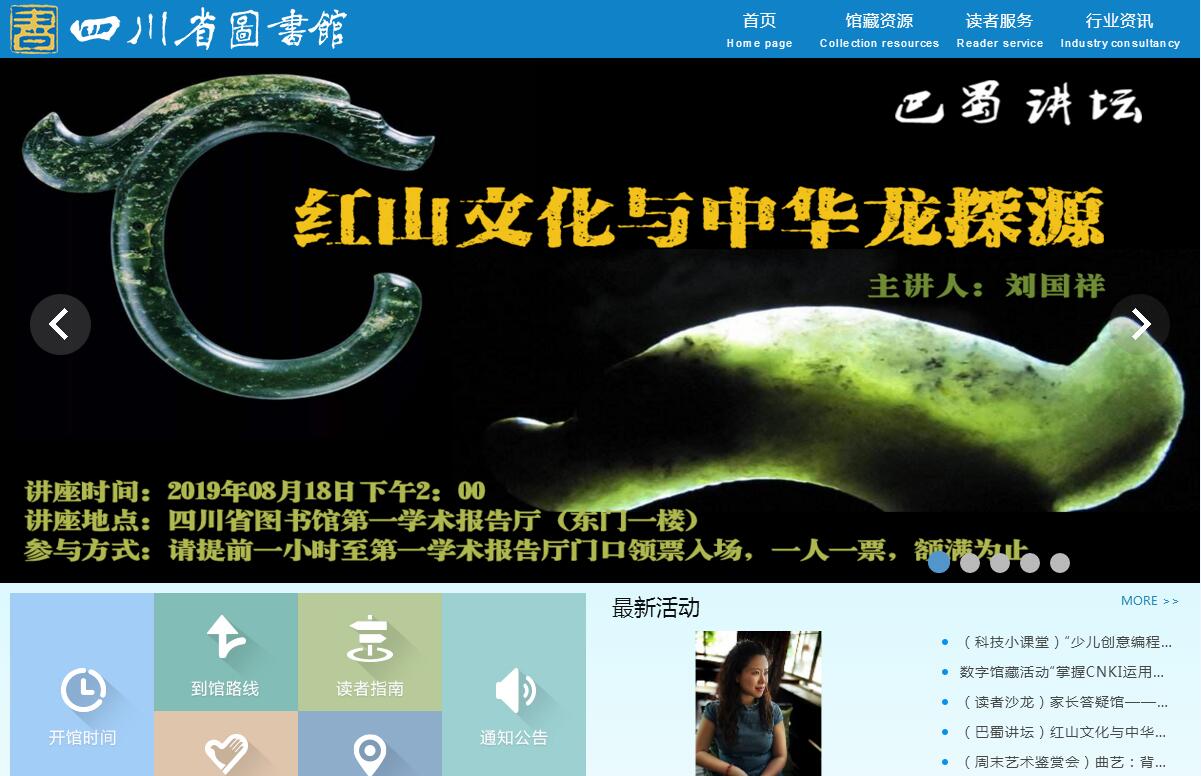This screenshot has width=1201, height=776.
Task: Click the woman's photo thumbnail in 最新活动
Action: point(758,702)
